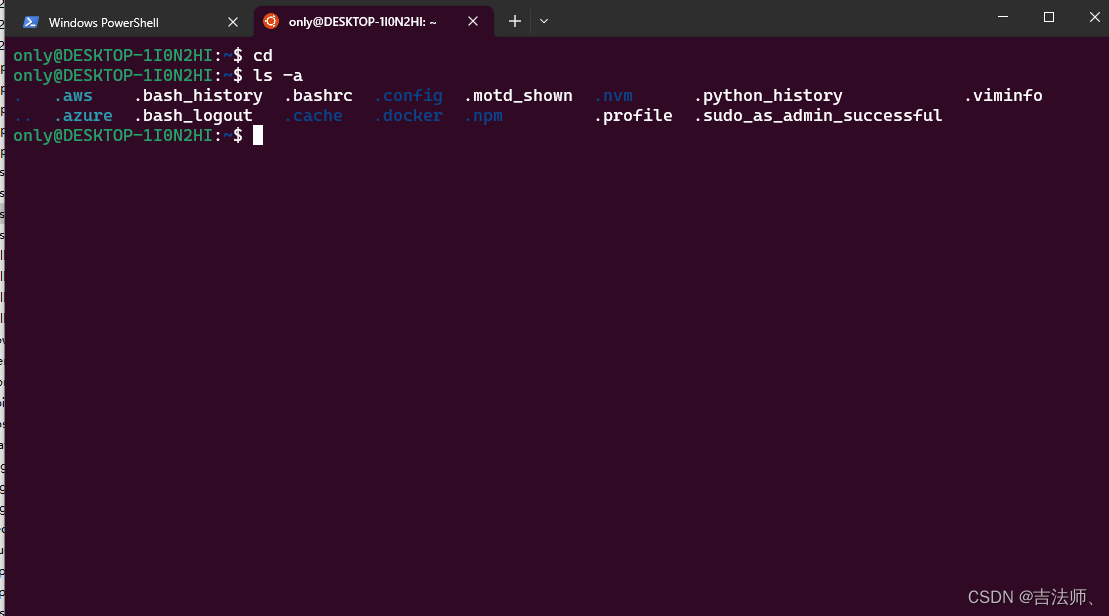Click the .docker entry in the terminal output
The width and height of the screenshot is (1109, 616).
tap(408, 115)
